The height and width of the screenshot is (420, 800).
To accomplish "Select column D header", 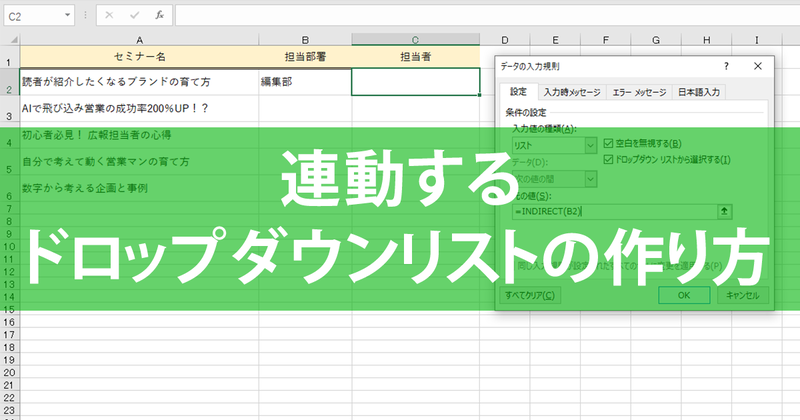I will click(505, 40).
